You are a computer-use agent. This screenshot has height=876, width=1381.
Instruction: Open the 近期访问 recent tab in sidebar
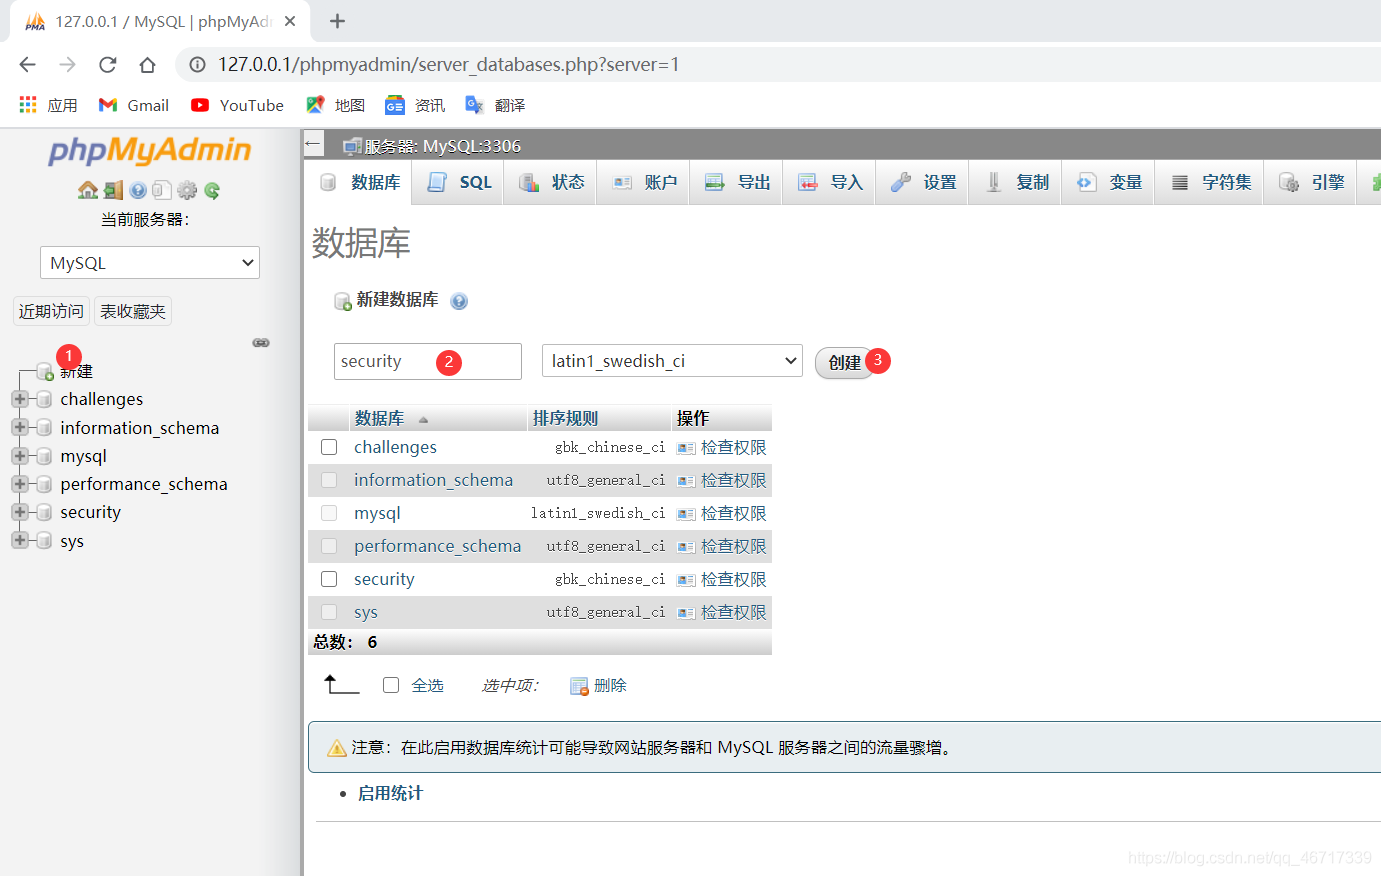click(x=51, y=311)
